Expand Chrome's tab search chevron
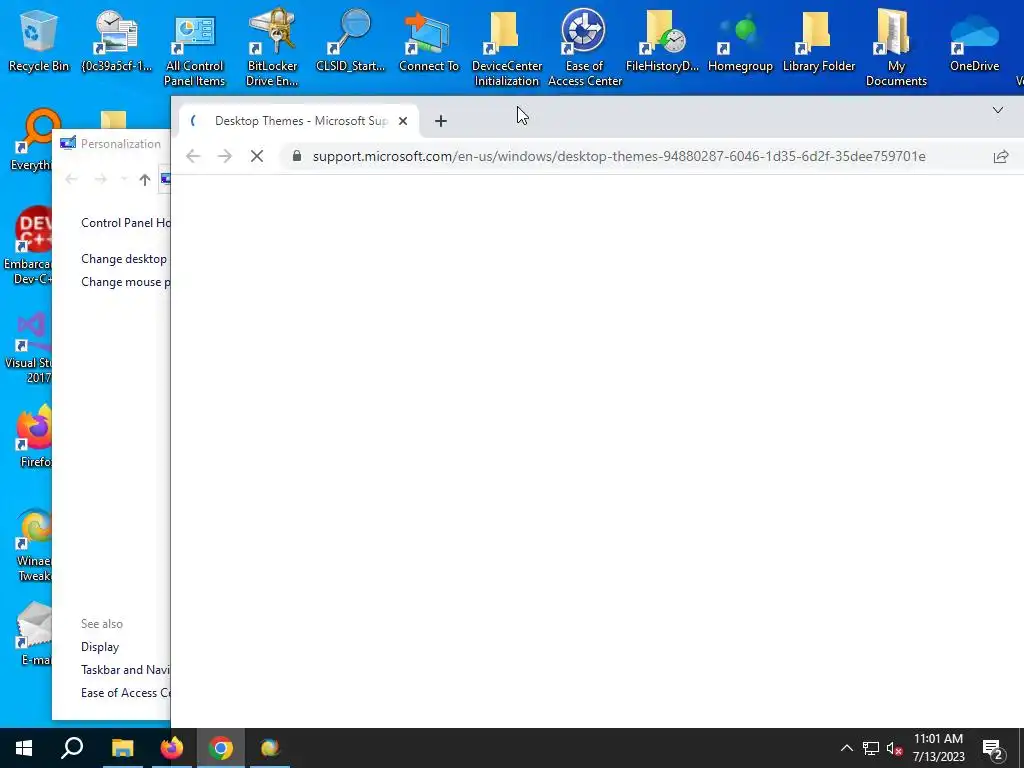This screenshot has width=1024, height=768. [998, 110]
